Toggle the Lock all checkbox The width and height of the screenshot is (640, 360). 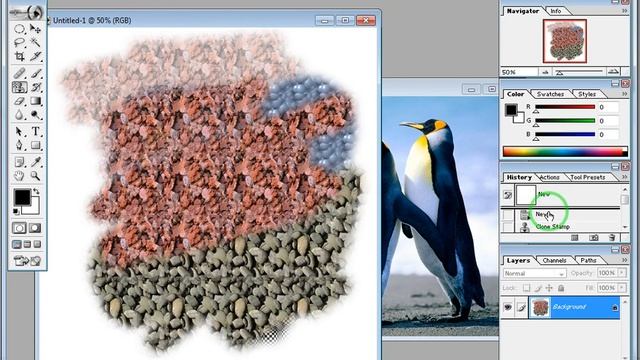pos(561,288)
